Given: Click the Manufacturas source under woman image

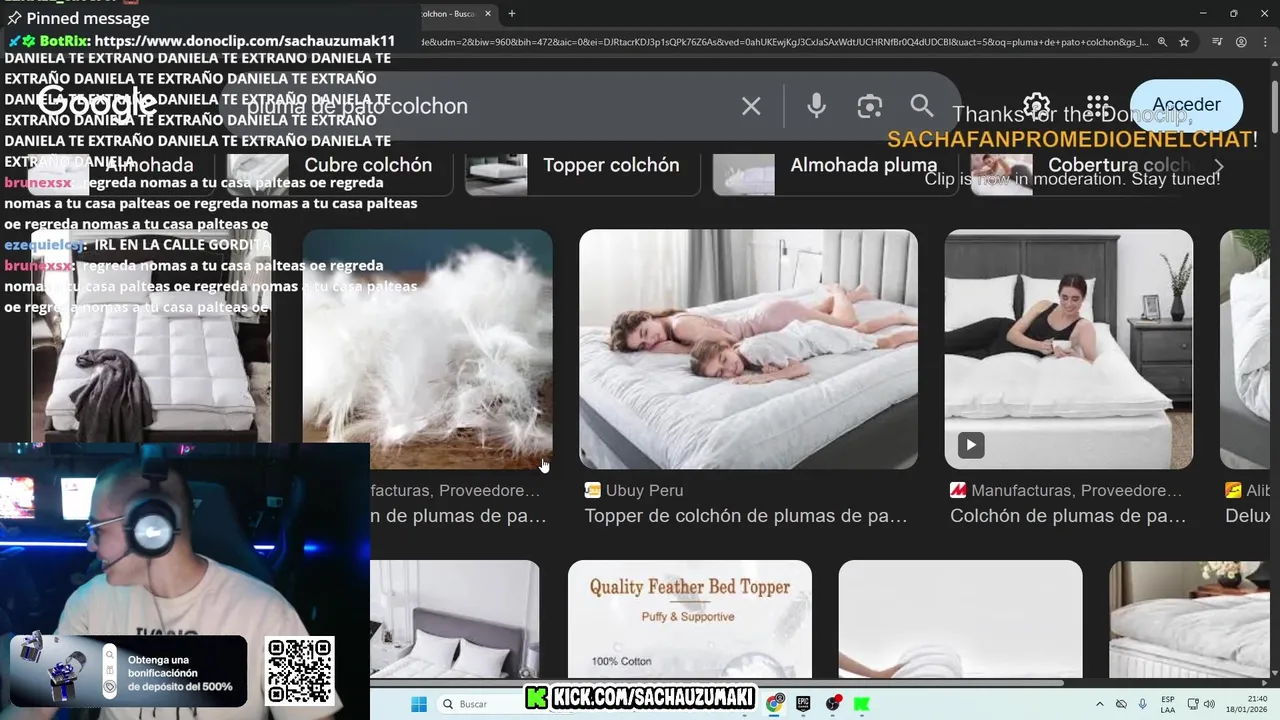Looking at the screenshot, I should click(1066, 490).
